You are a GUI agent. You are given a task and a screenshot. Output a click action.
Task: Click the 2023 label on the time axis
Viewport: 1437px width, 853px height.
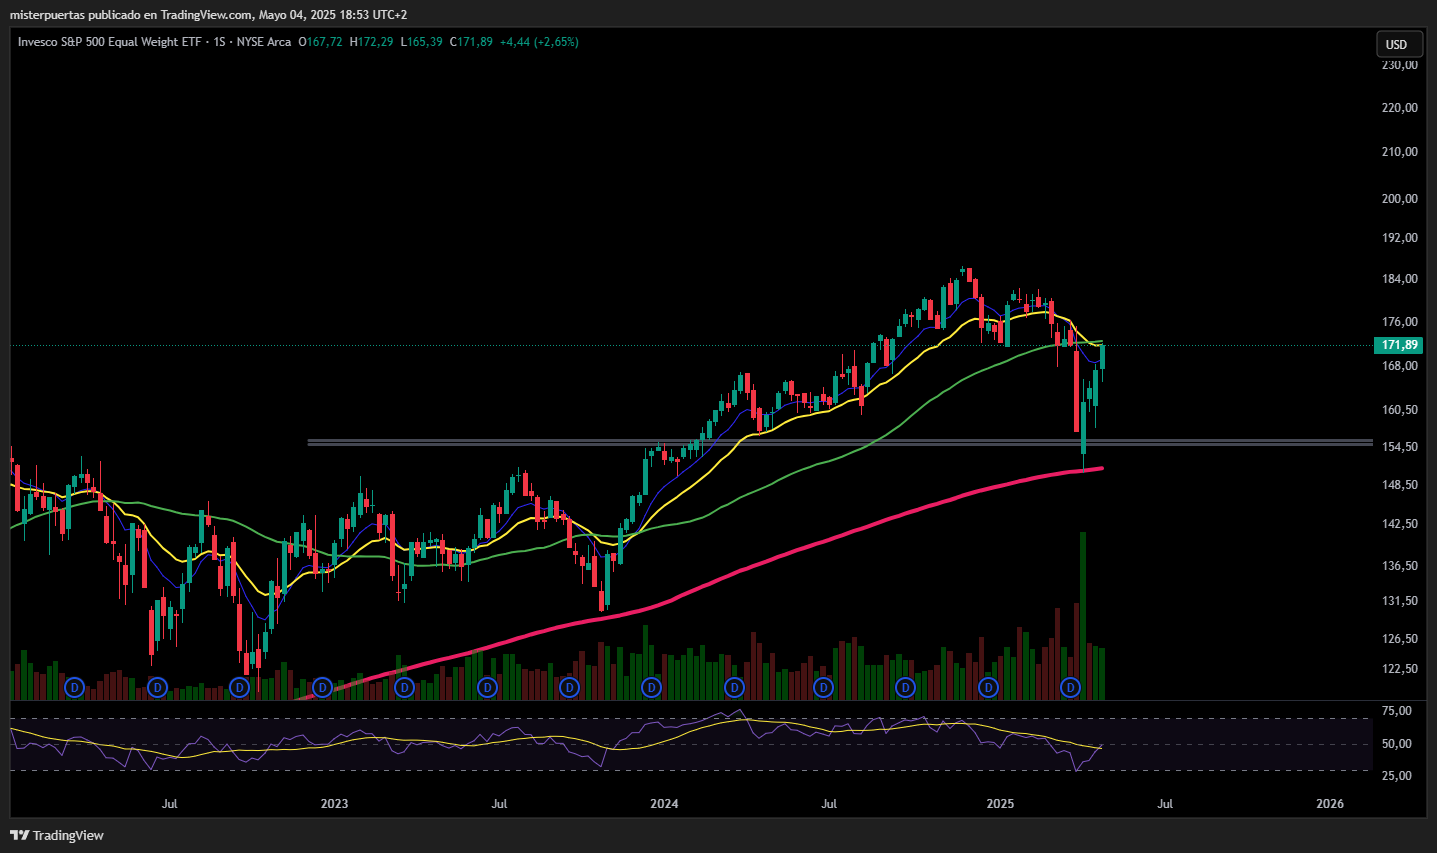click(334, 804)
